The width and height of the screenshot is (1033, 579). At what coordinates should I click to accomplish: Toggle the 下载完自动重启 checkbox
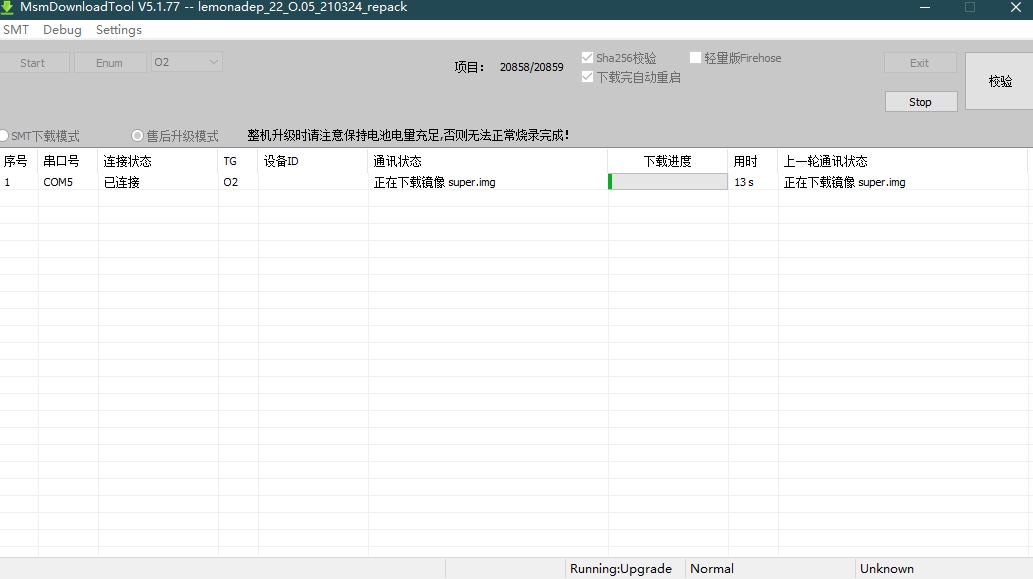[x=588, y=77]
